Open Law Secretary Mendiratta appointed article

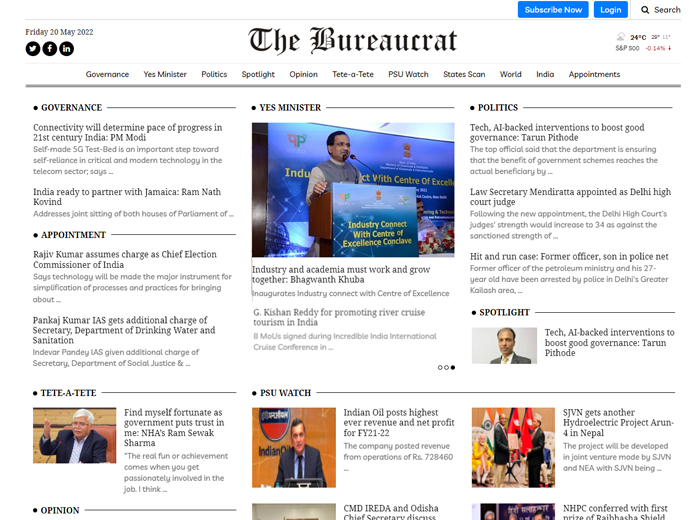[570, 197]
